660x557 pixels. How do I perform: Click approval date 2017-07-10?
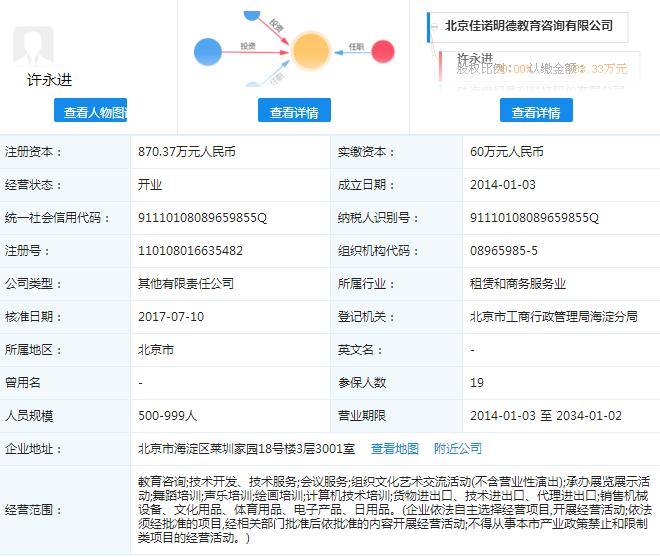(x=171, y=317)
